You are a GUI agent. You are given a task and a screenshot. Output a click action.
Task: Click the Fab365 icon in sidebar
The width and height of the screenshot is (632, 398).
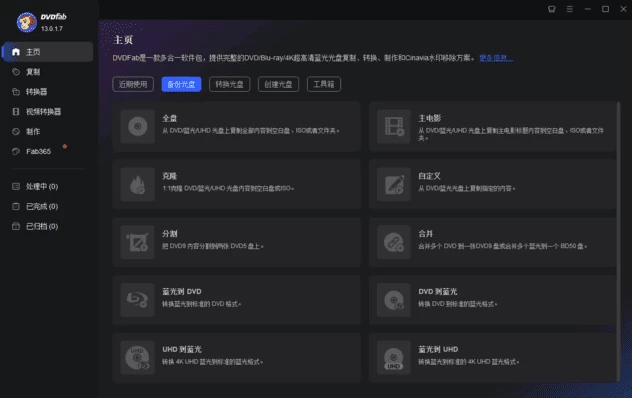click(16, 151)
